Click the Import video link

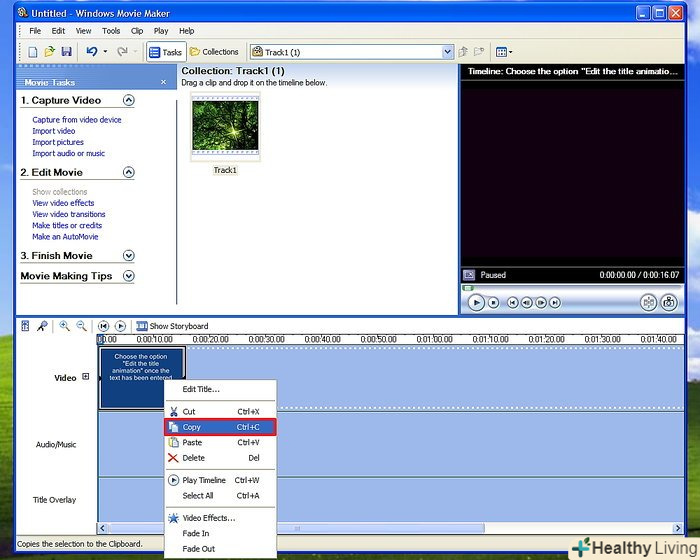click(53, 131)
